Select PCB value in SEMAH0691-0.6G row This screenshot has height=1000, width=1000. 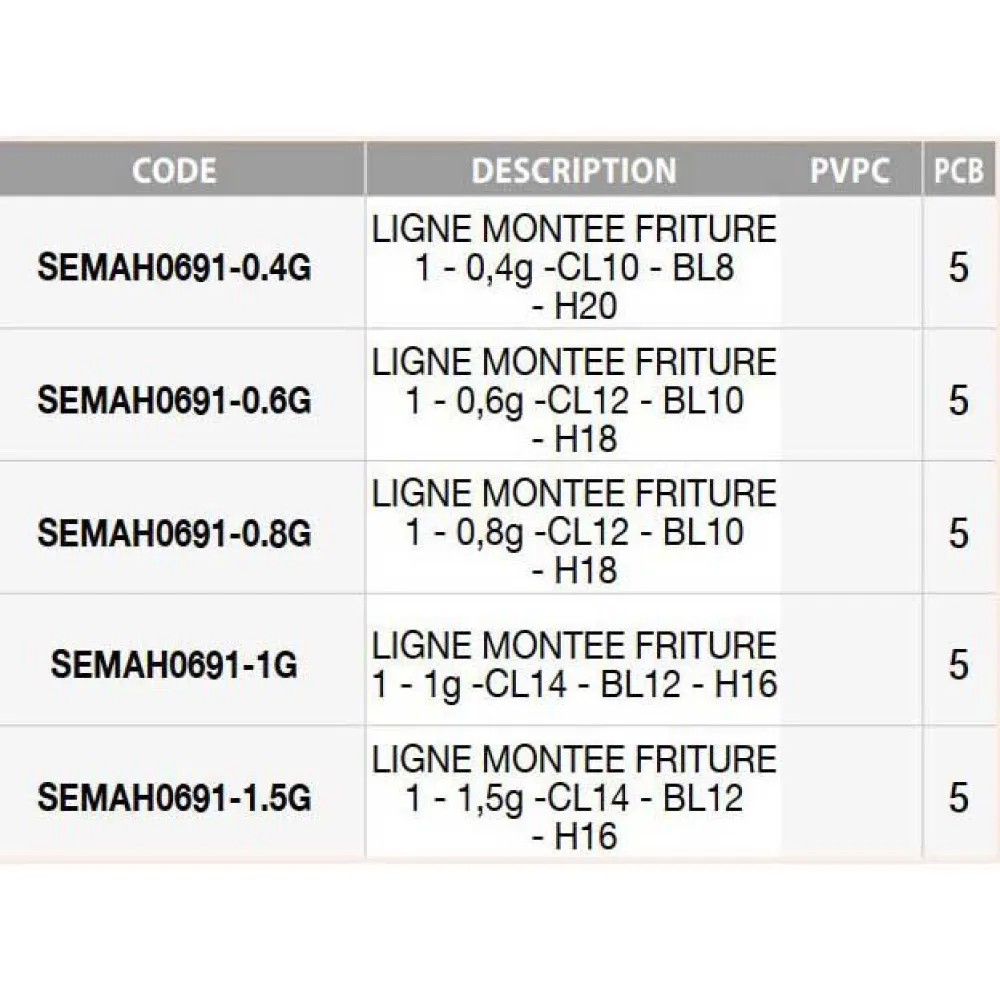click(x=959, y=400)
